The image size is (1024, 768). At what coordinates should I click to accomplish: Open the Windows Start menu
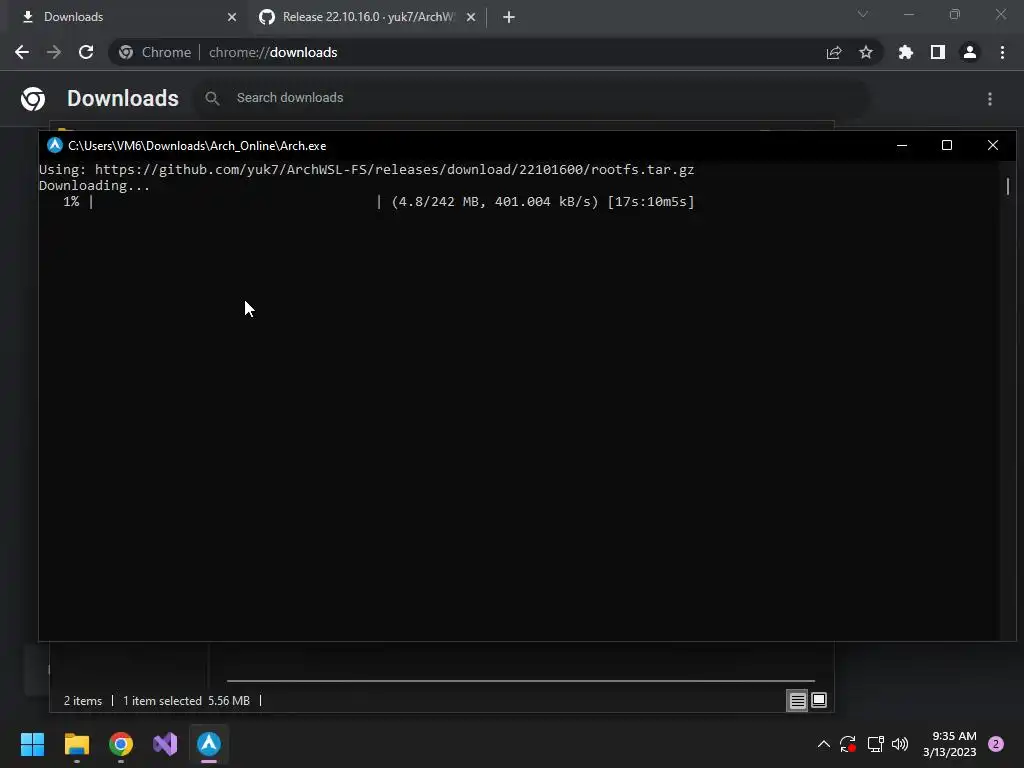pyautogui.click(x=32, y=744)
